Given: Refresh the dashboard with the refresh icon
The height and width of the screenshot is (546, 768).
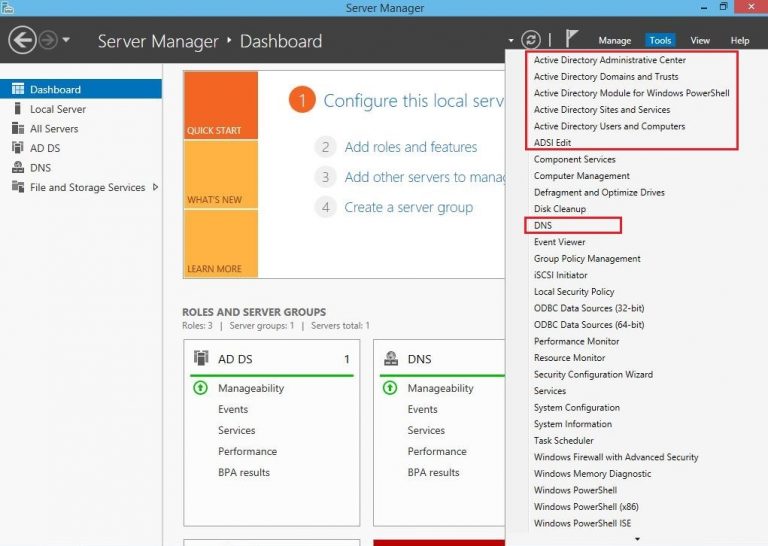Looking at the screenshot, I should coord(531,40).
